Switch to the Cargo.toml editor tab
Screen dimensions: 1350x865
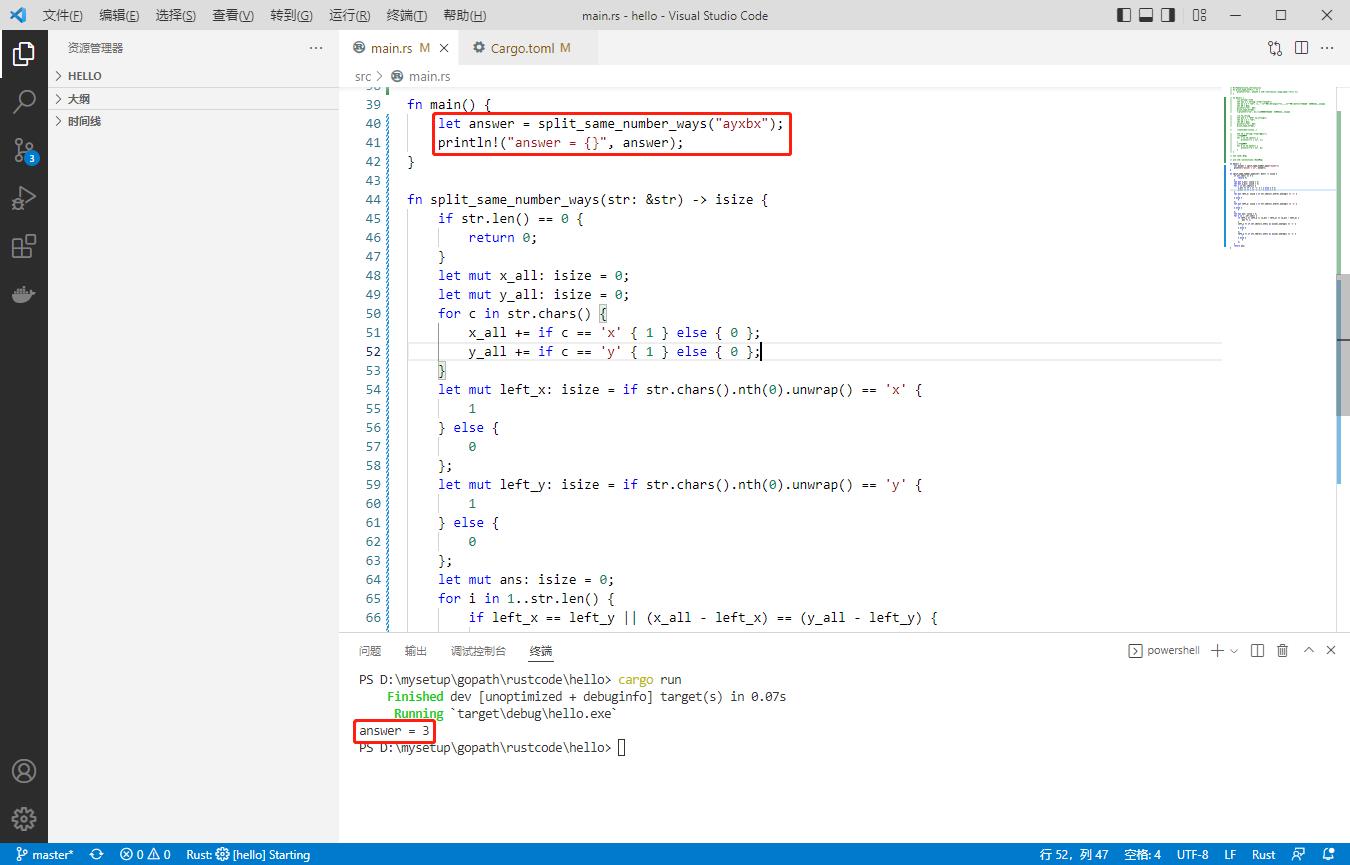click(528, 48)
